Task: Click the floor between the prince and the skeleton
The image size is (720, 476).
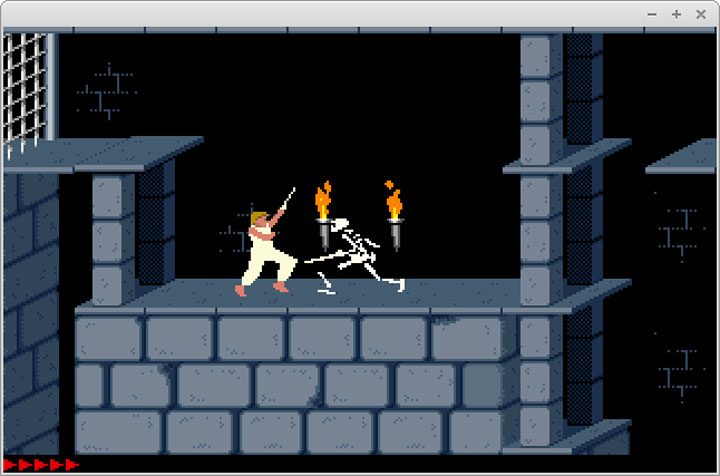Action: click(x=305, y=294)
